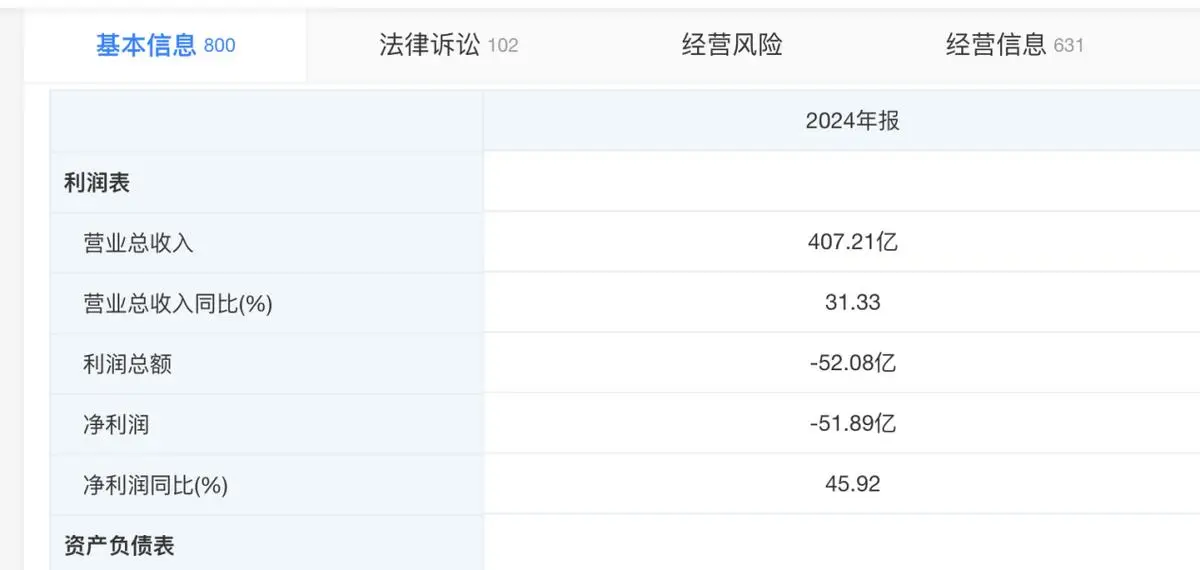Open the 基本信息 tab

165,45
